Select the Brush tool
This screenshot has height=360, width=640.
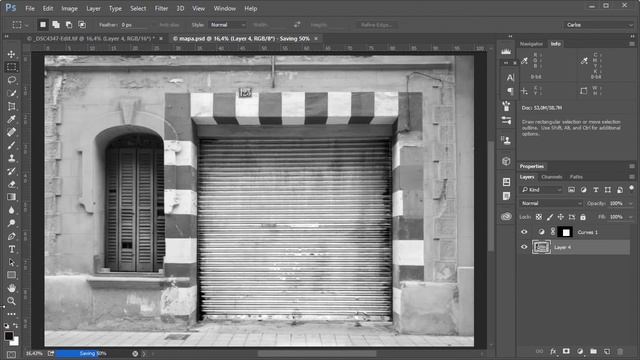11,145
